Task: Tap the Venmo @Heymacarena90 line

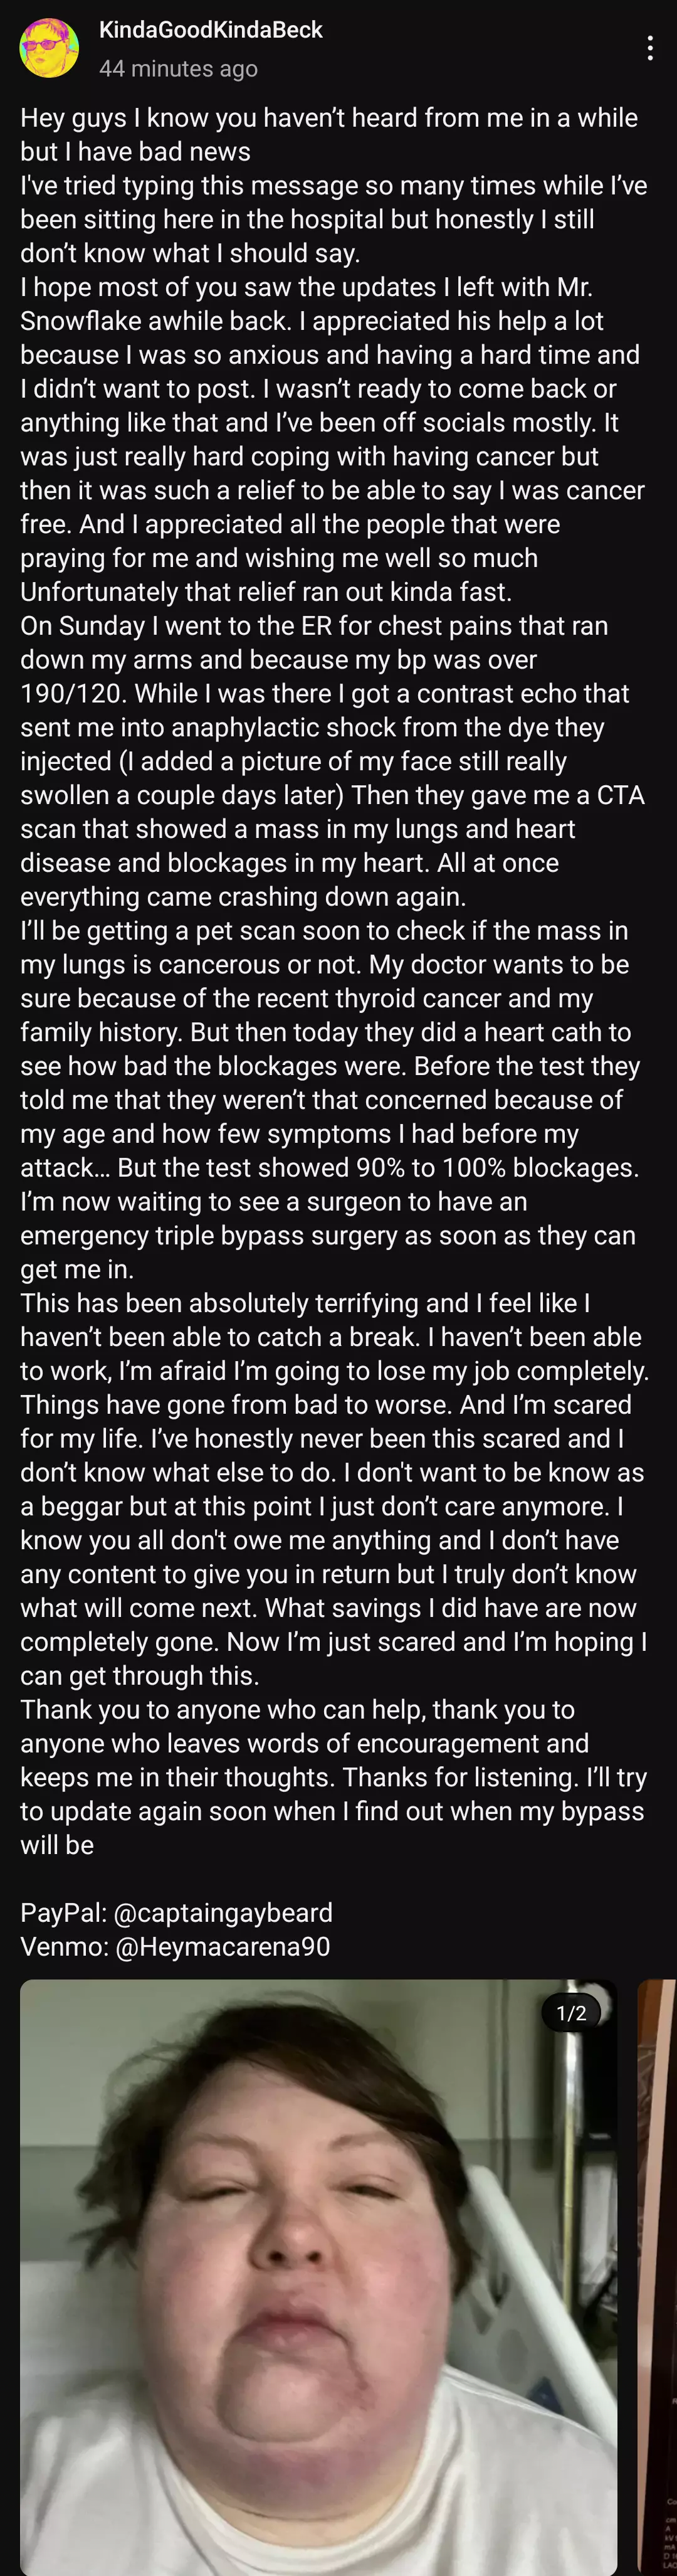Action: (x=175, y=1946)
